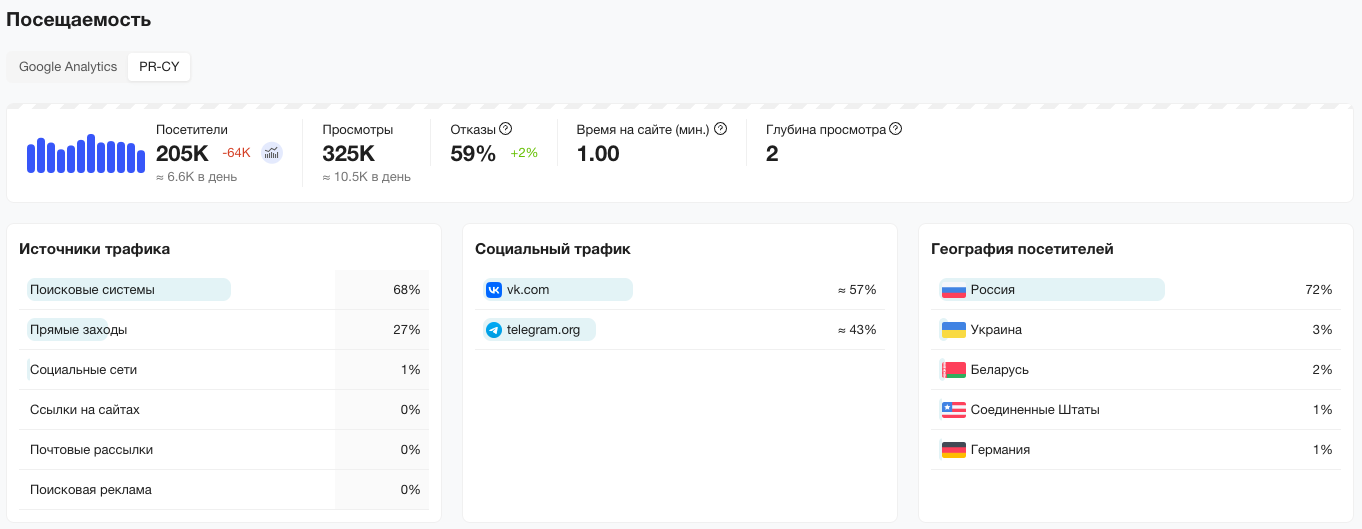Viewport: 1362px width, 529px height.
Task: Click the Russia flag icon
Action: click(x=954, y=290)
